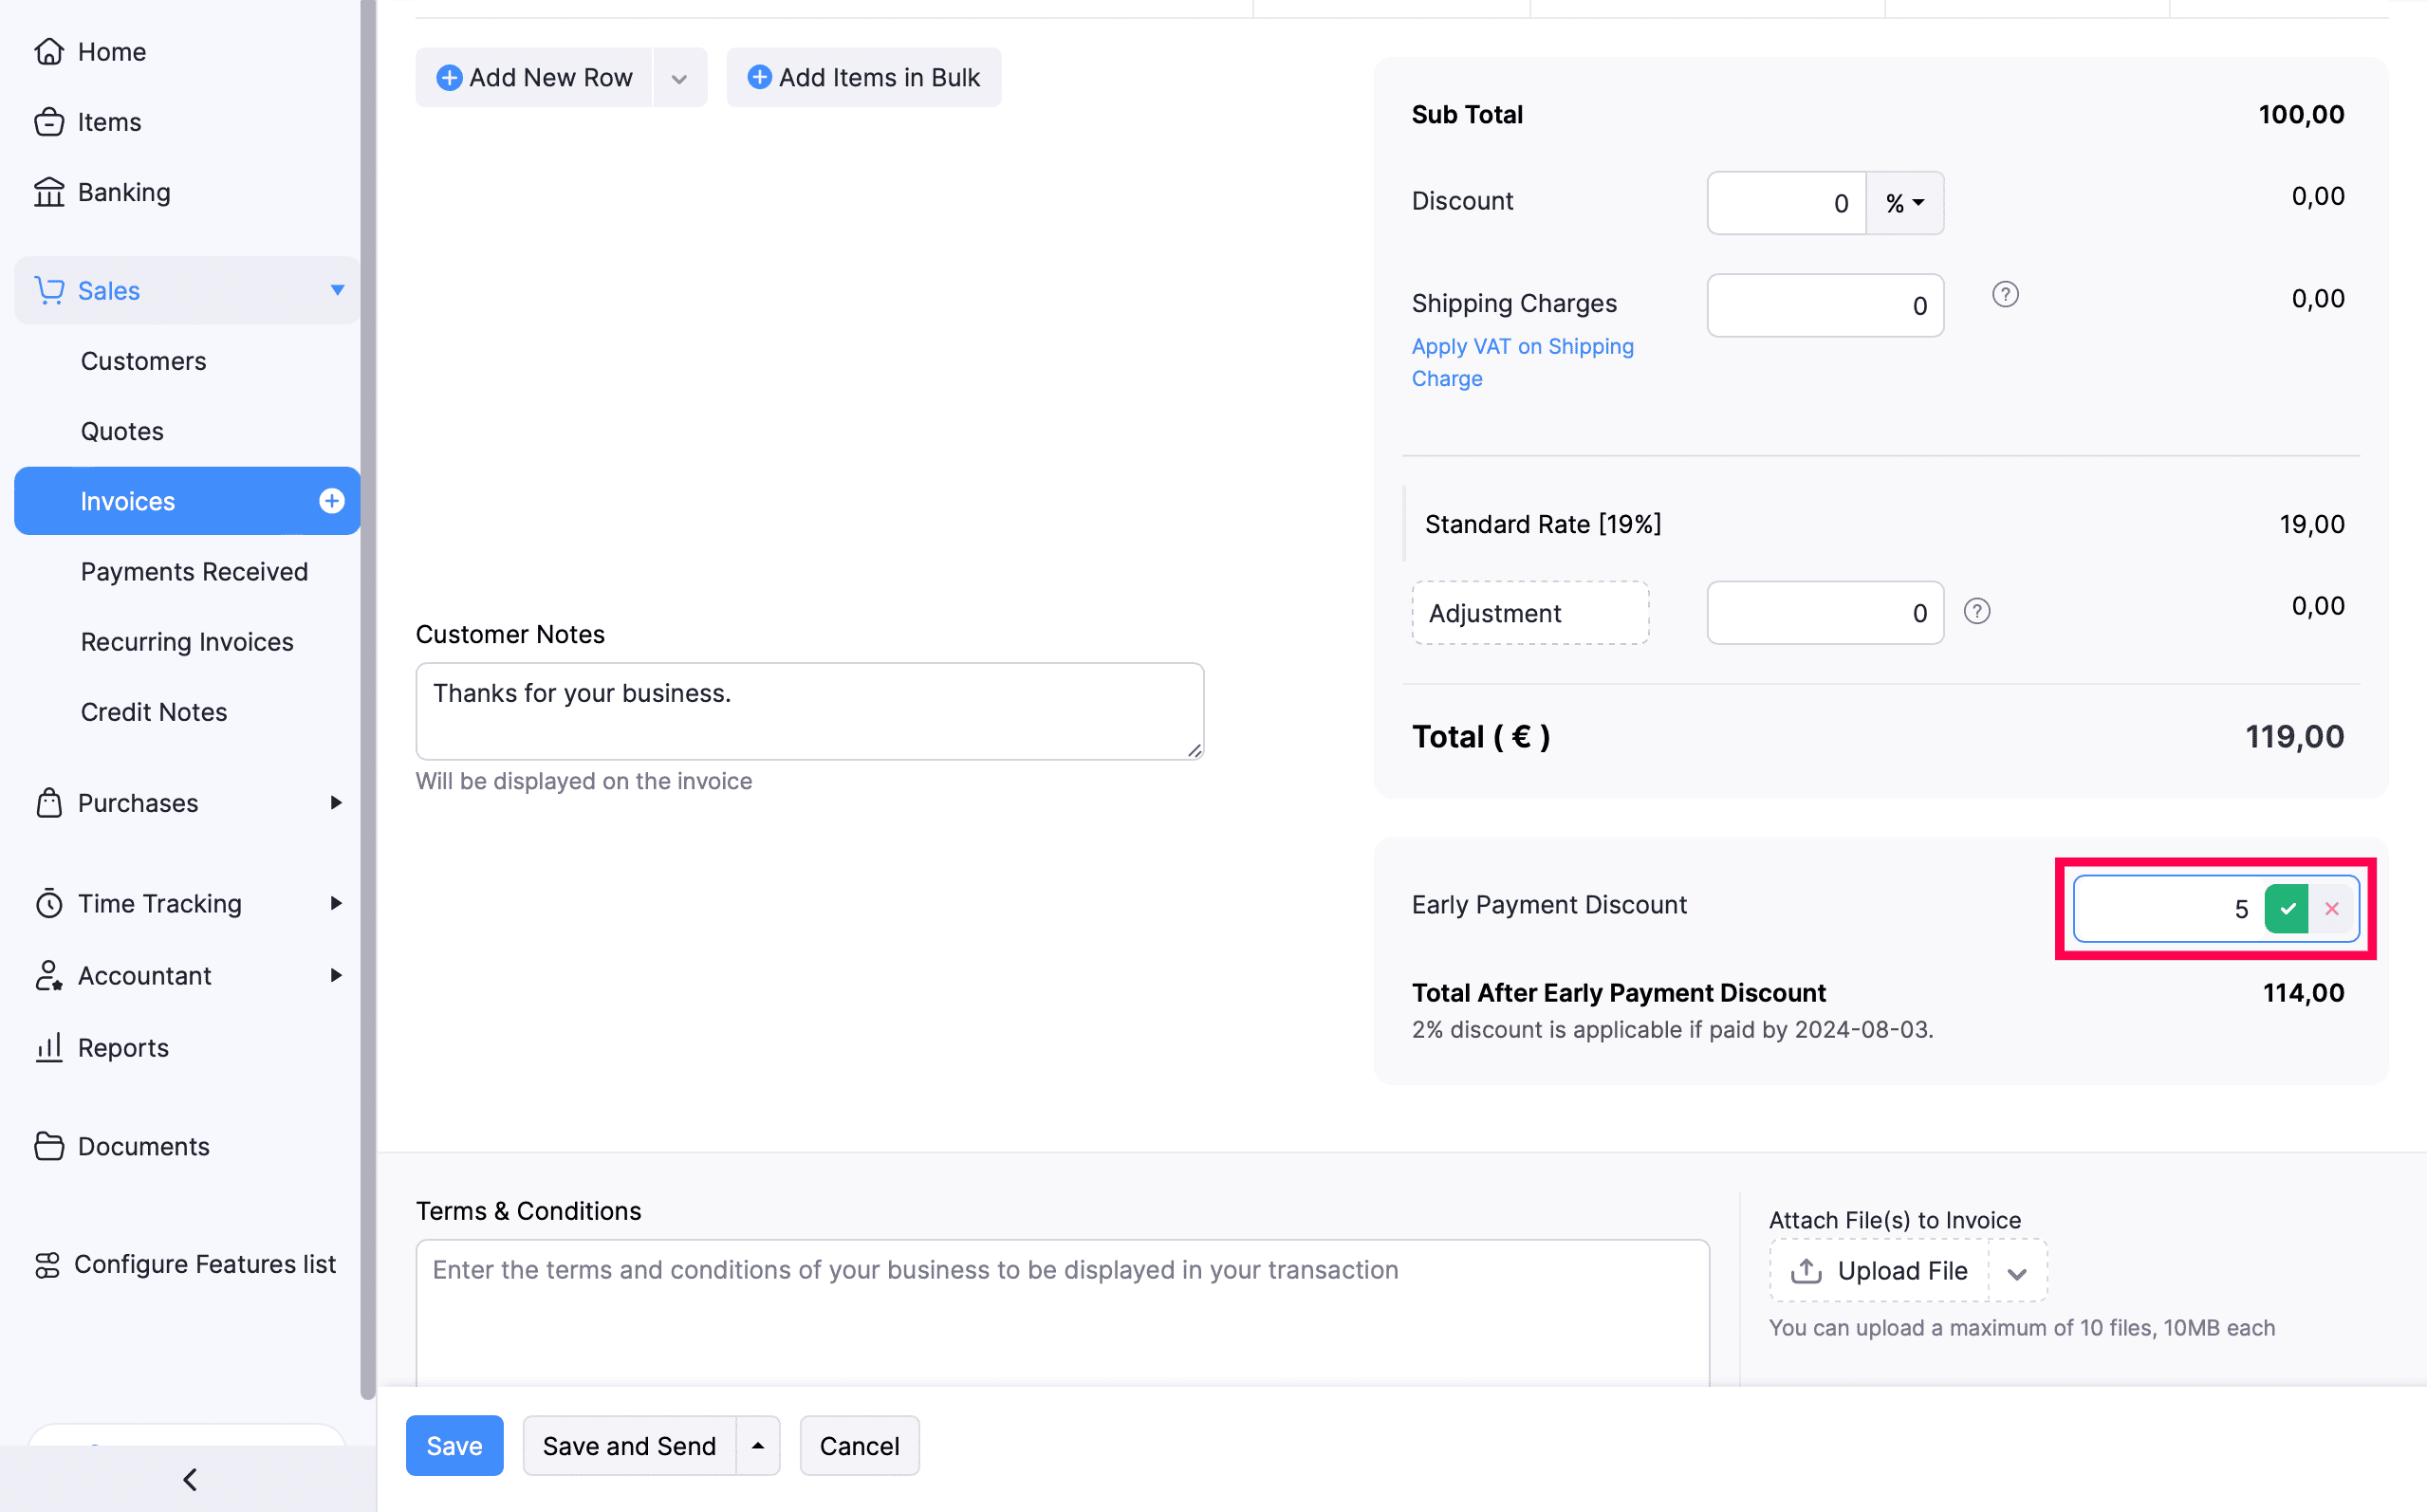2427x1512 pixels.
Task: Open the Items section
Action: point(109,121)
